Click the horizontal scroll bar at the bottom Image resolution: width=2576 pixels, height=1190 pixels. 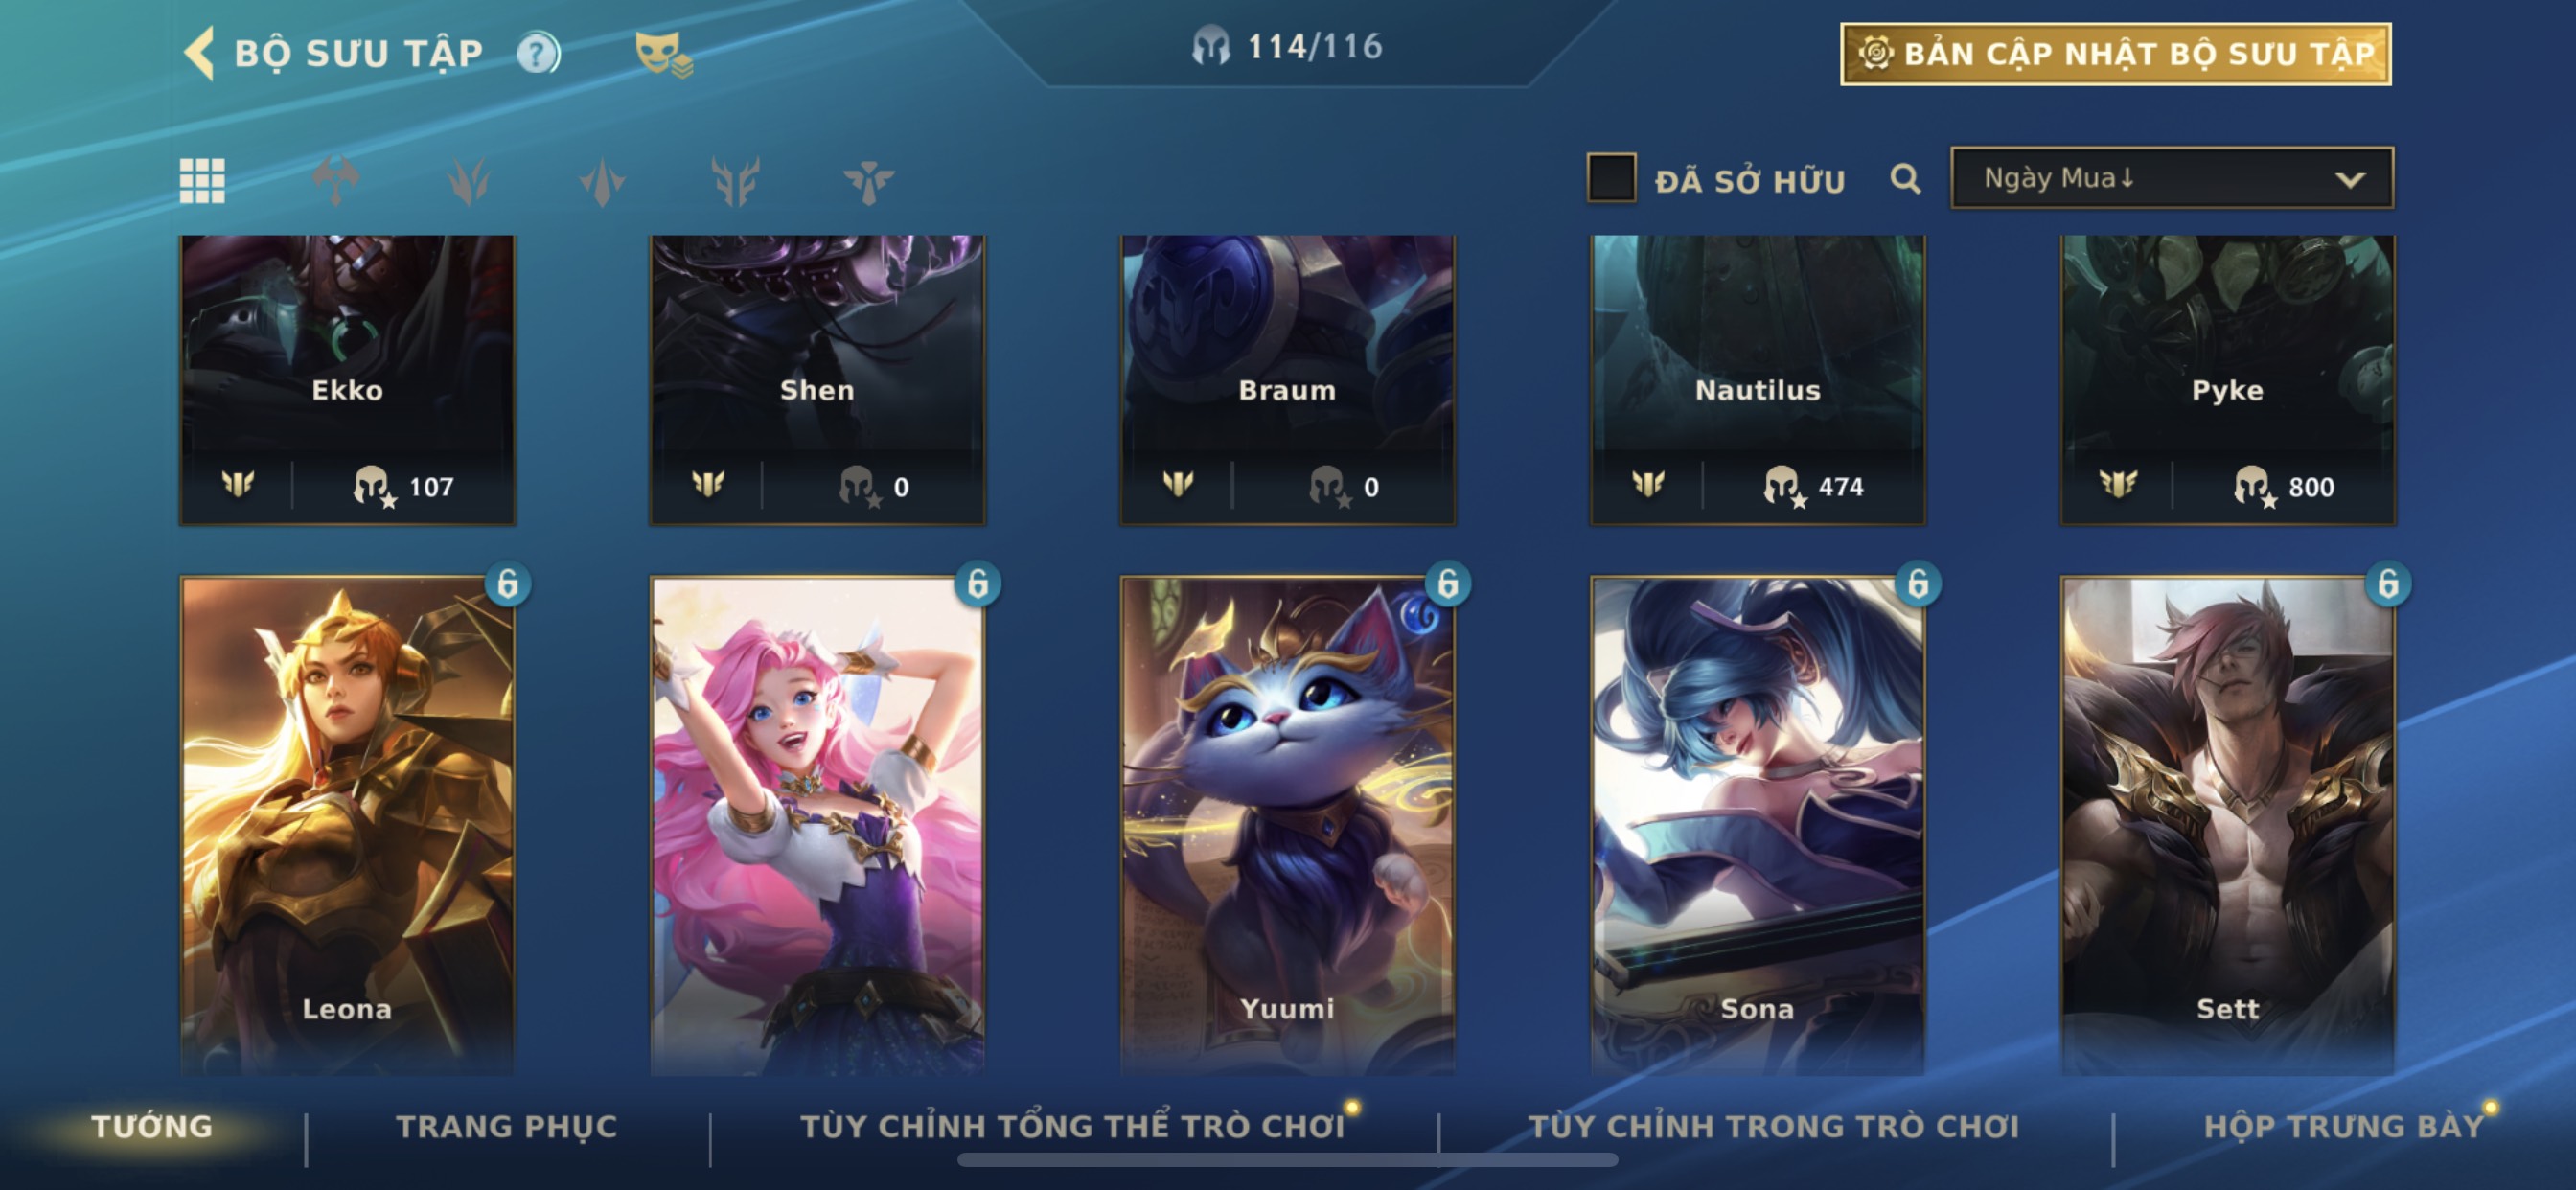pos(1287,1160)
